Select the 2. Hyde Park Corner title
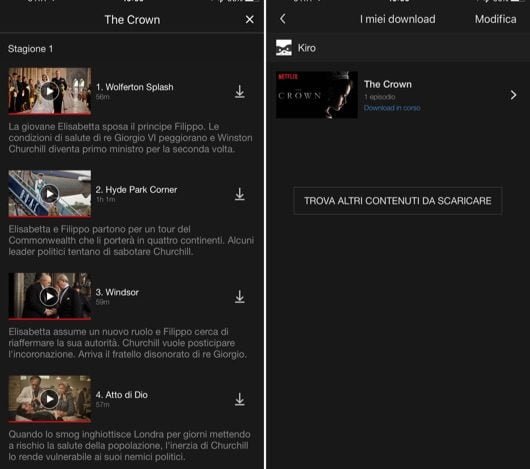Image resolution: width=530 pixels, height=469 pixels. [x=136, y=190]
